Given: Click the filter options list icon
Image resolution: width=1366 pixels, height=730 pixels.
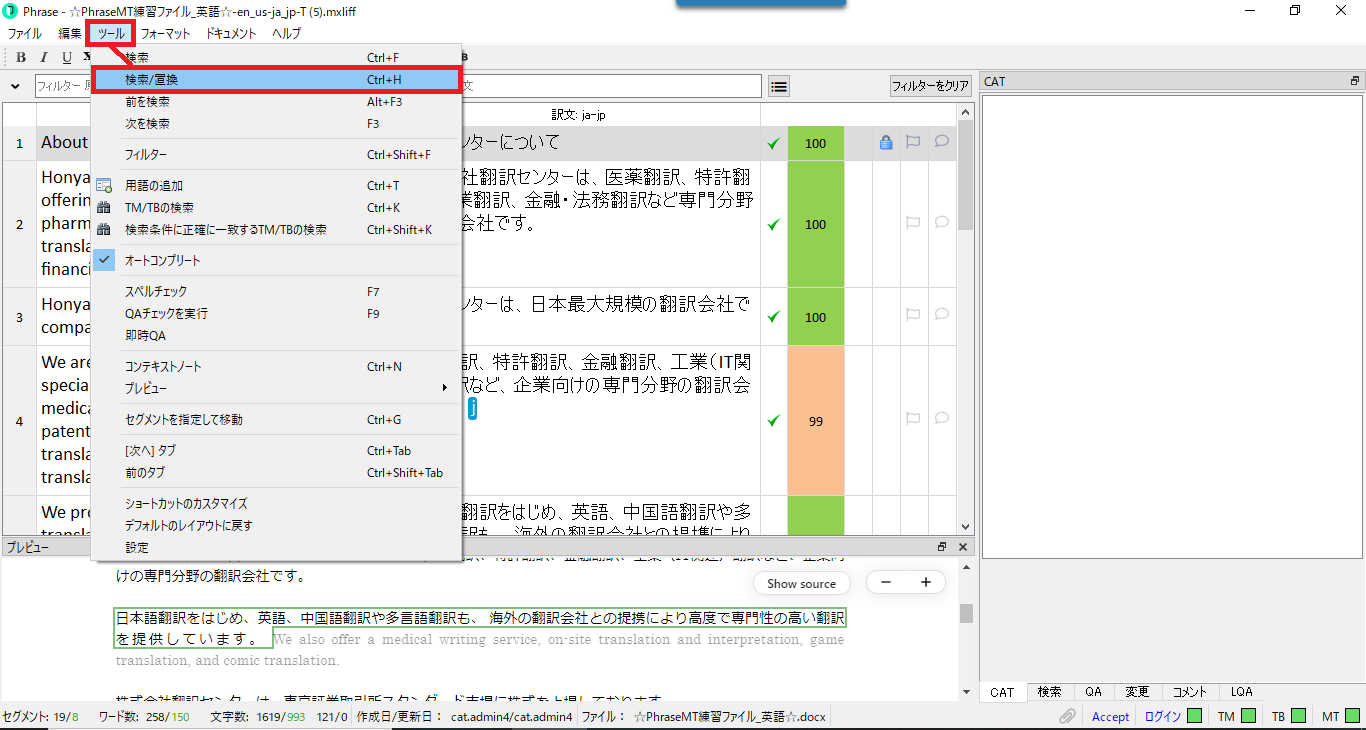Looking at the screenshot, I should click(779, 87).
